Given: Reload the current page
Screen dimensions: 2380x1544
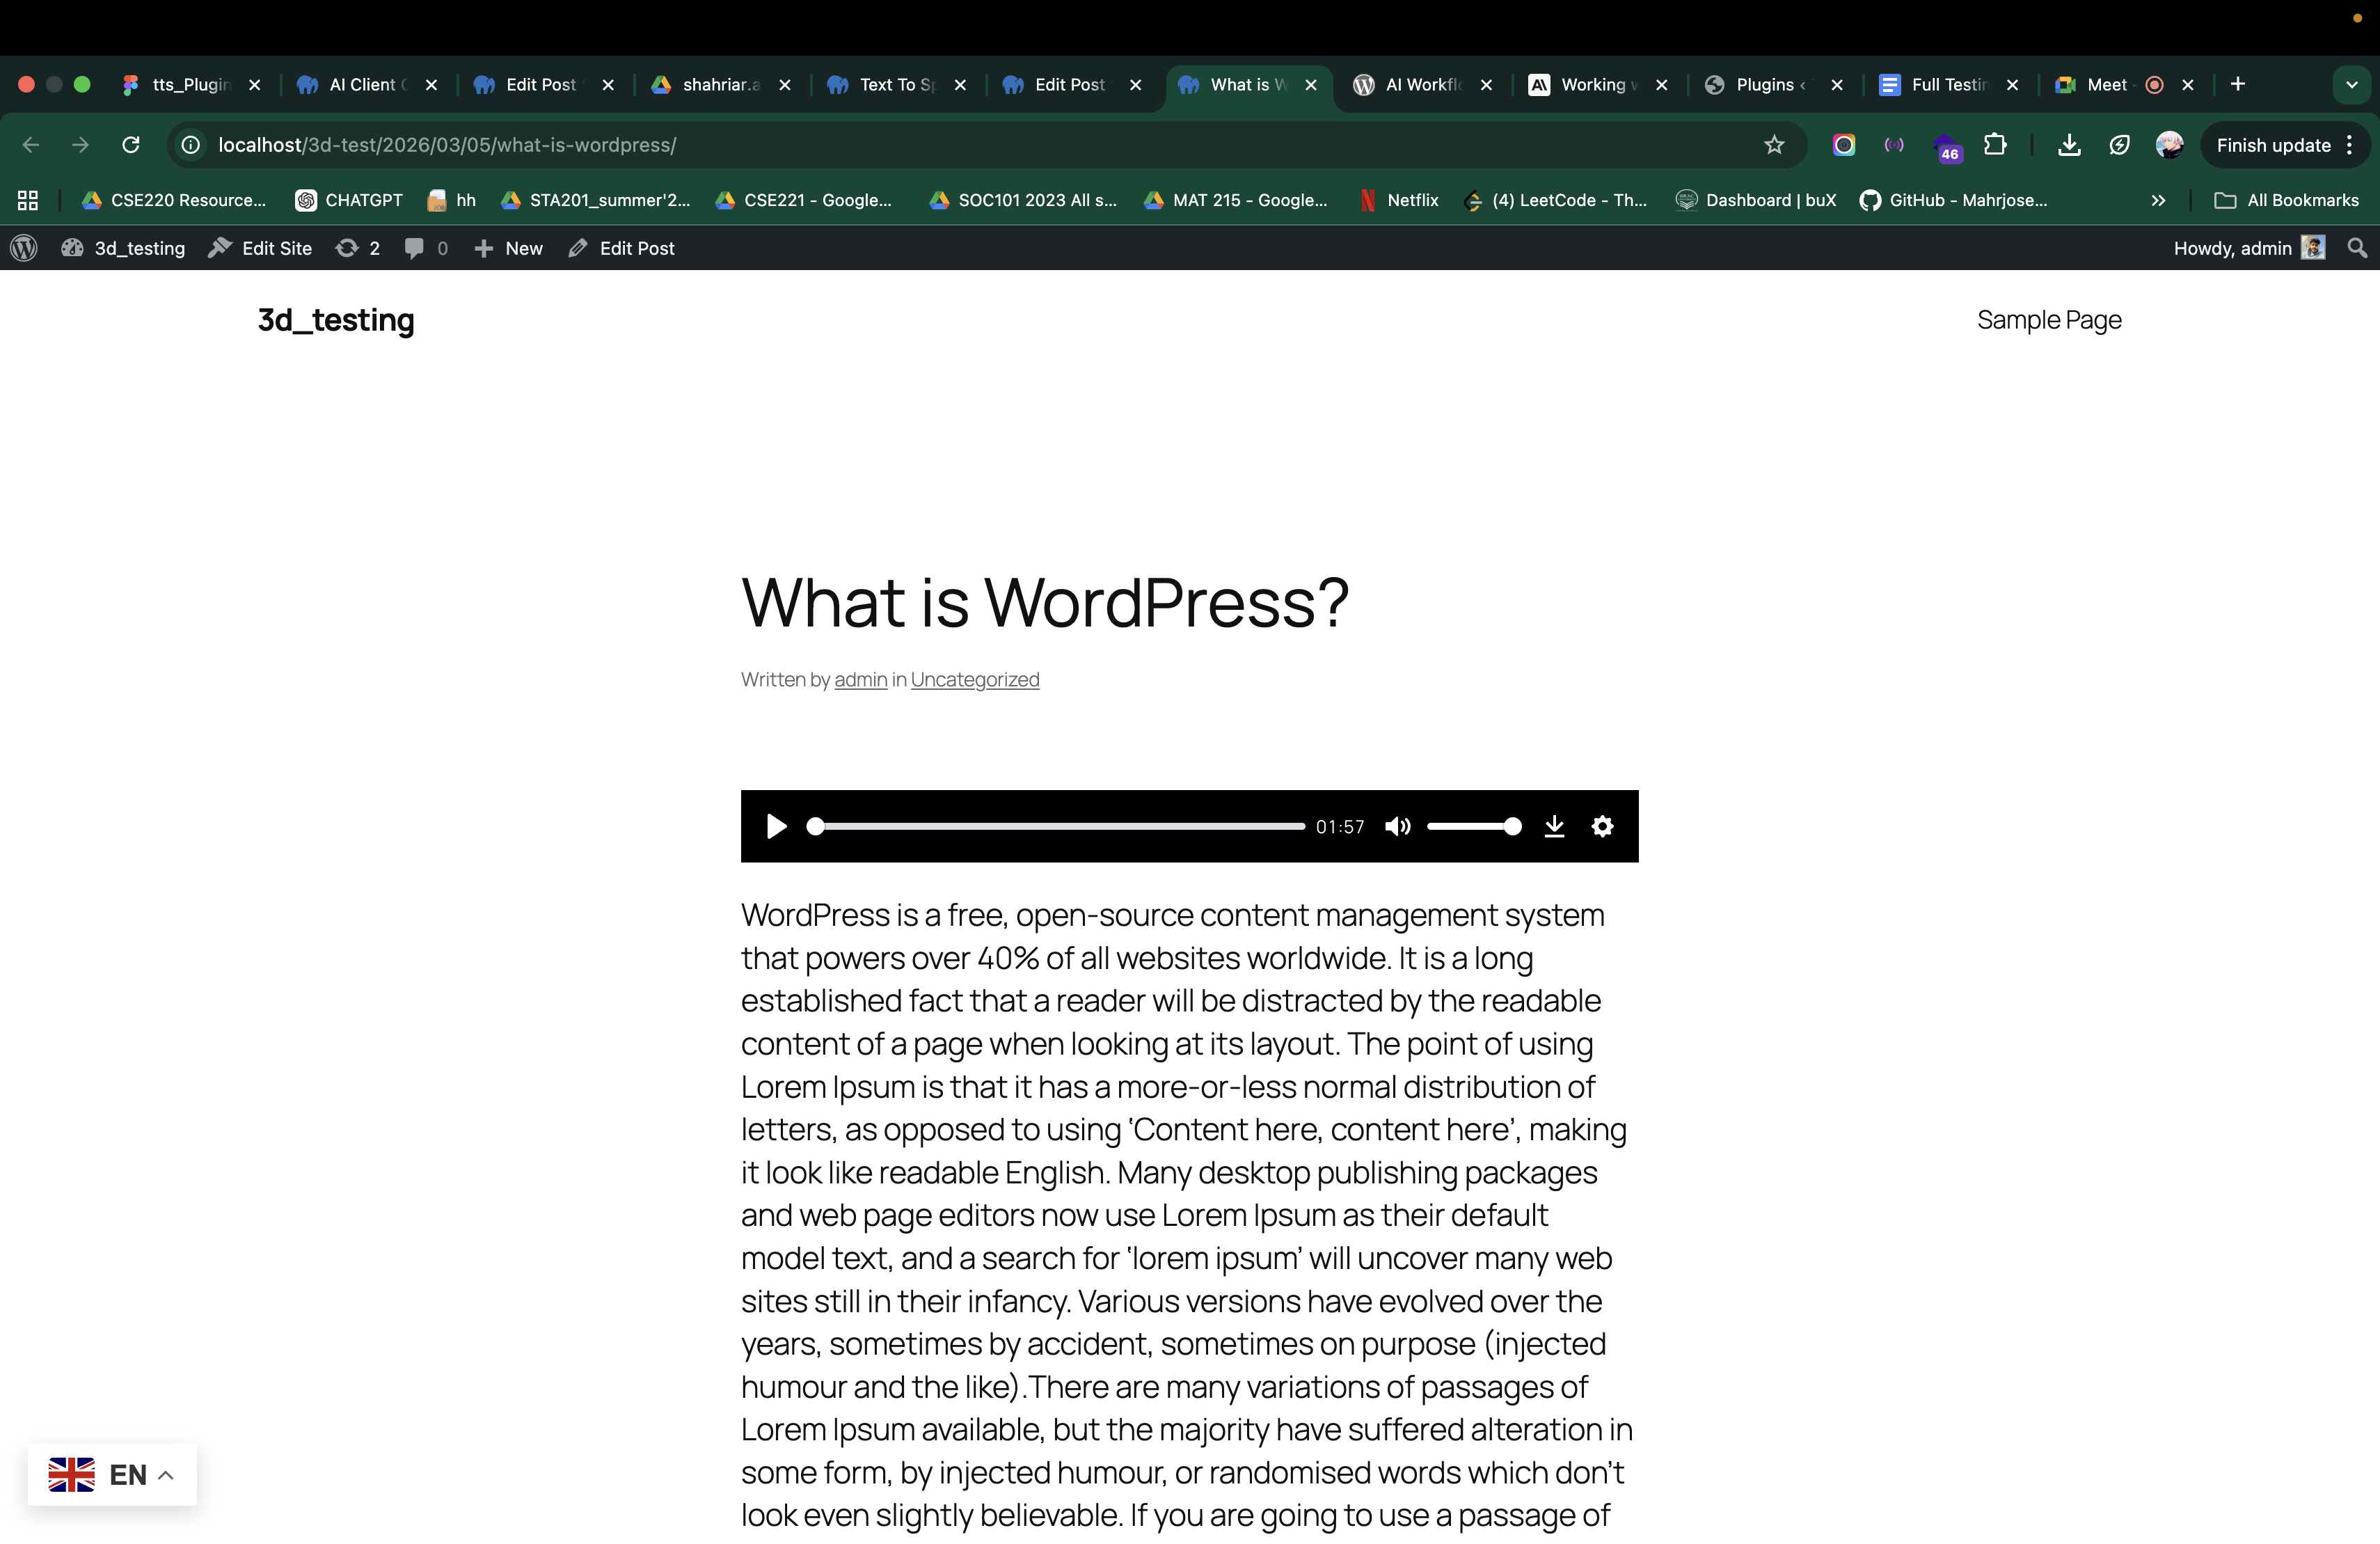Looking at the screenshot, I should tap(131, 145).
